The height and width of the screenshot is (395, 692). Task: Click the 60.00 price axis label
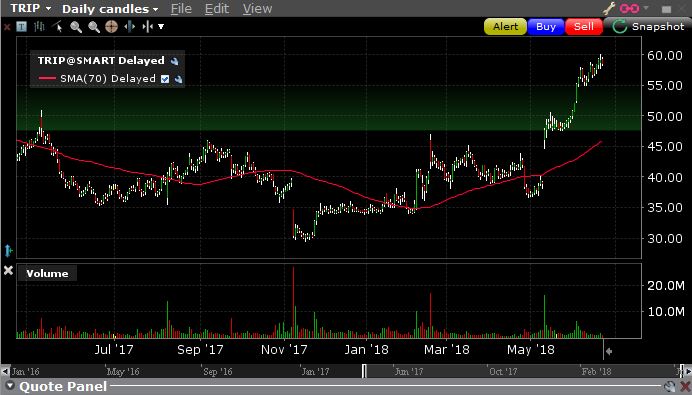[665, 56]
